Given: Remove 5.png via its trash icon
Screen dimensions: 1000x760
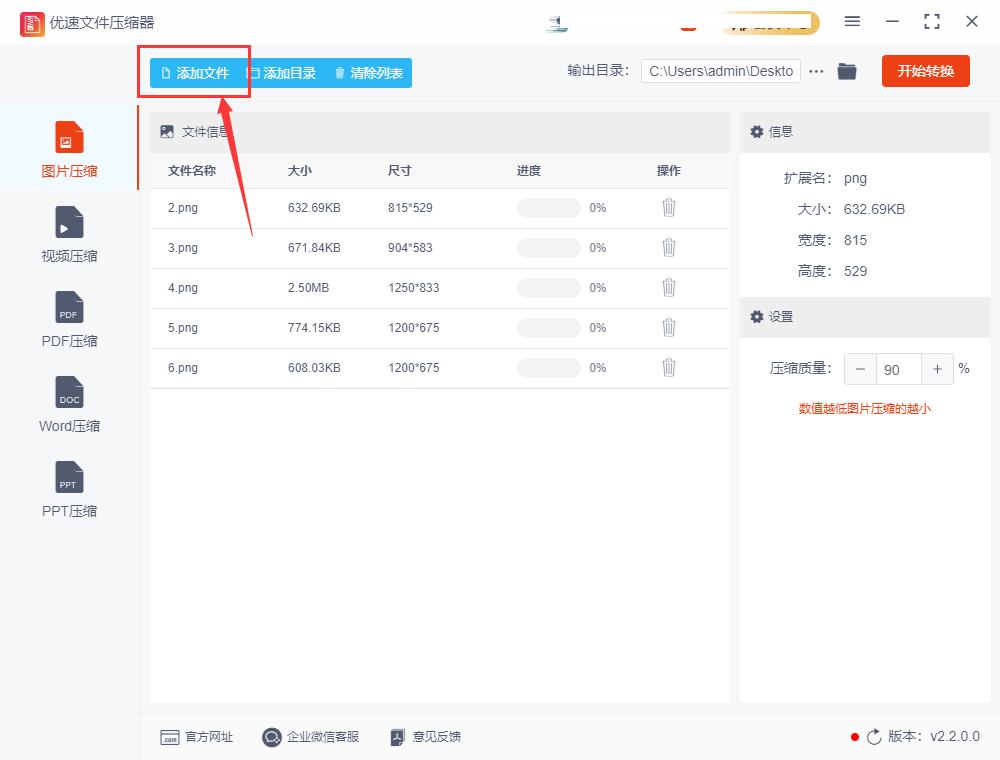Looking at the screenshot, I should [668, 328].
